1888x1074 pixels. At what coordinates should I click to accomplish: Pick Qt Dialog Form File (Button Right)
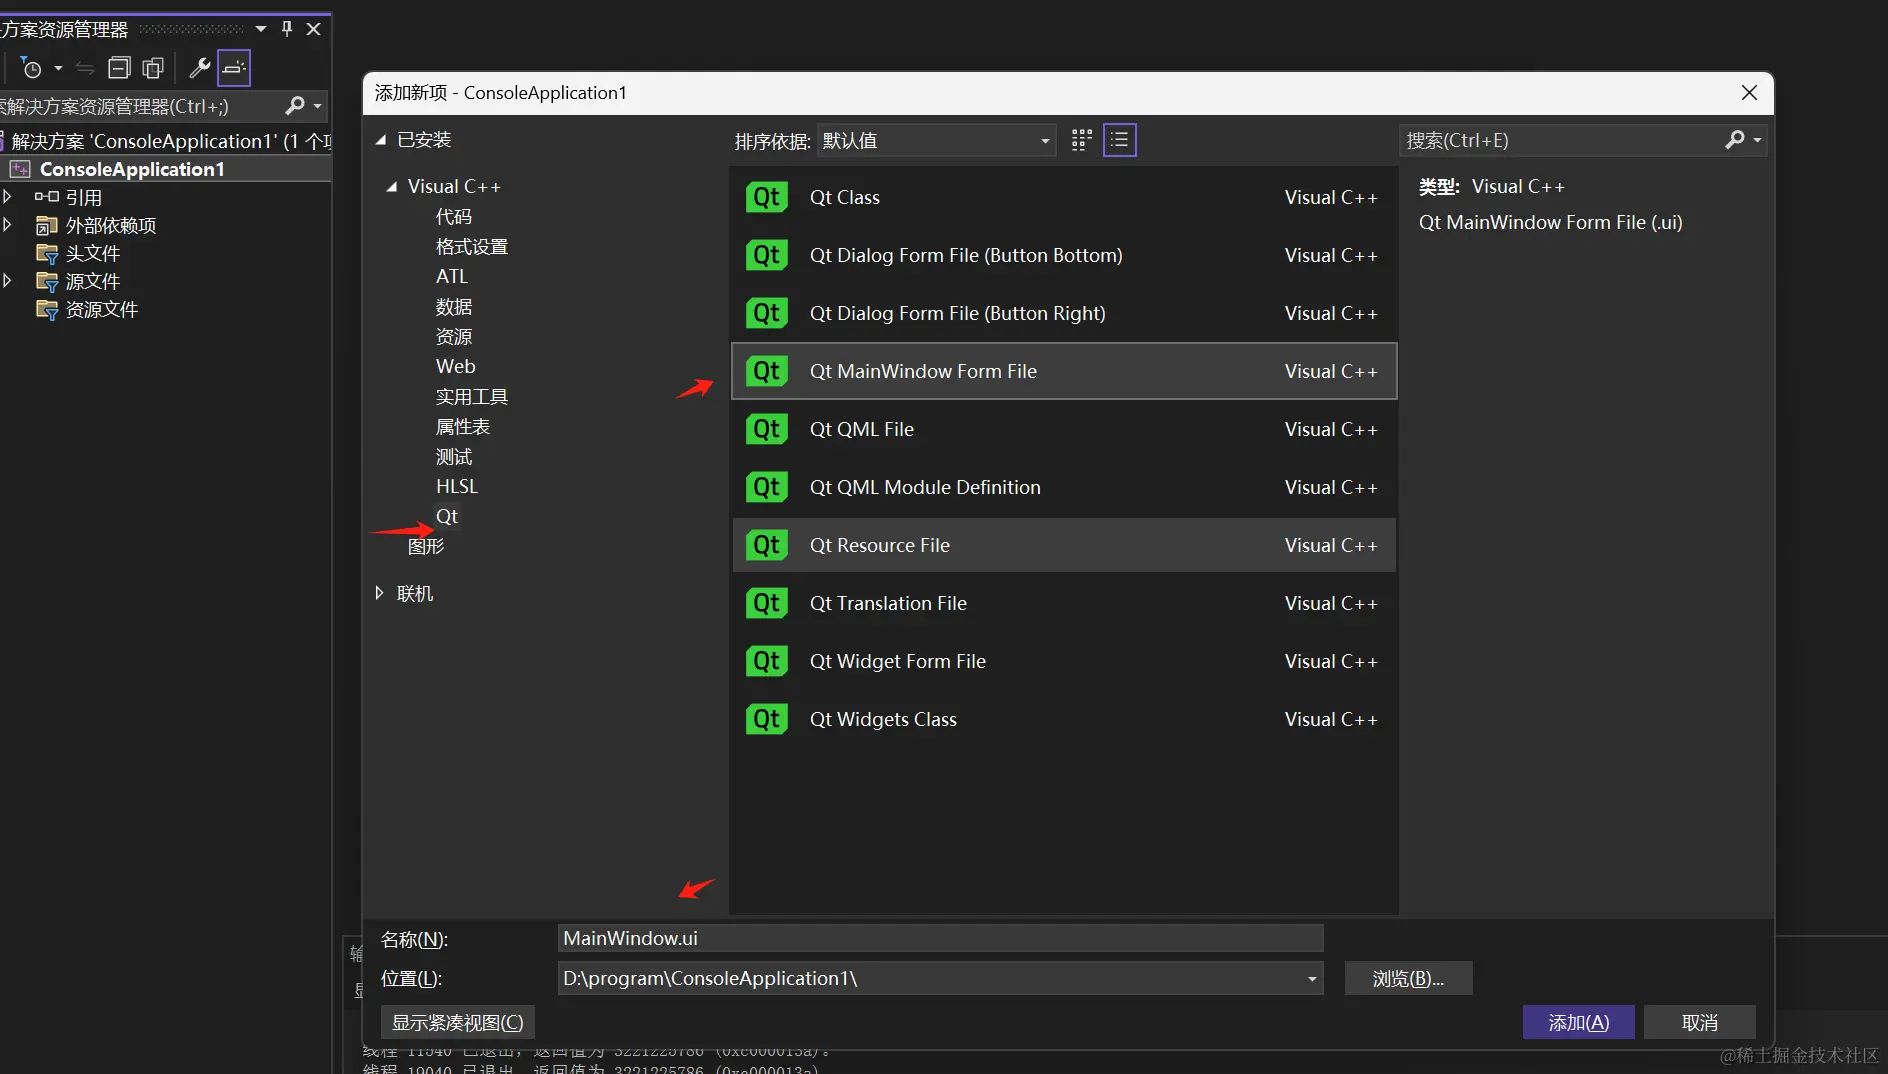click(x=1064, y=313)
